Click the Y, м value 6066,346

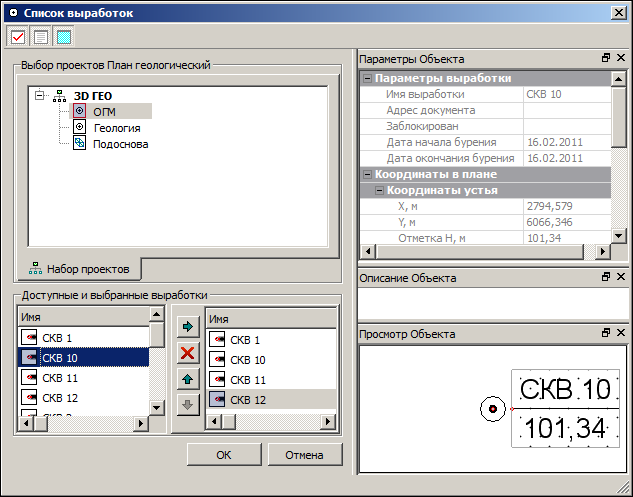(567, 222)
